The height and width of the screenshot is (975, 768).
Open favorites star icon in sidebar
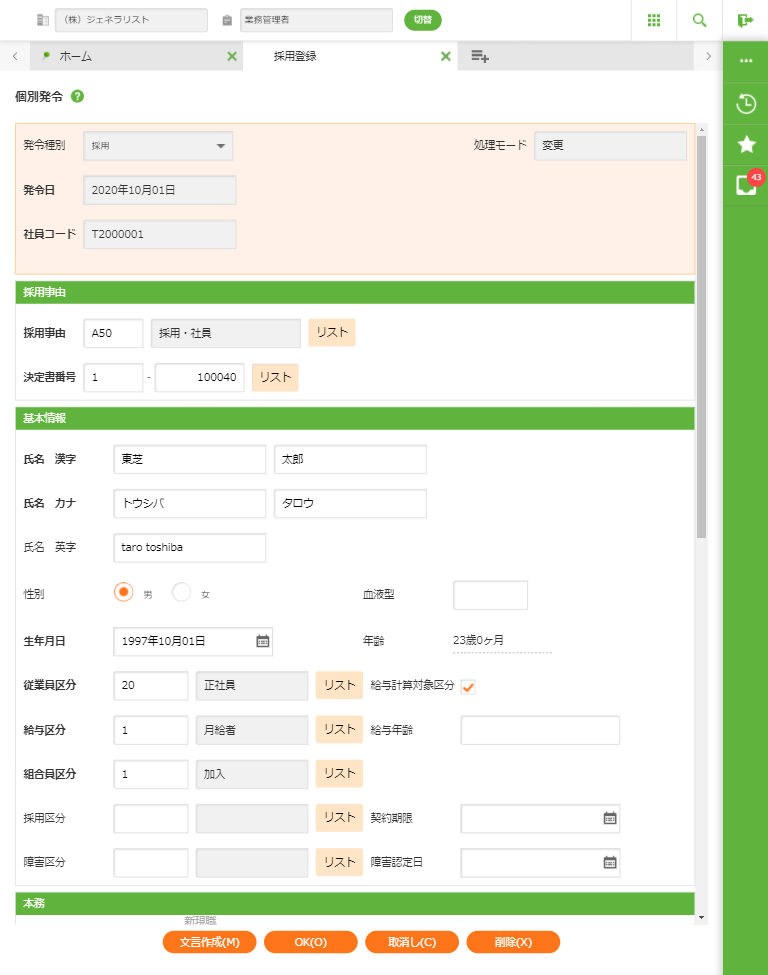point(745,145)
